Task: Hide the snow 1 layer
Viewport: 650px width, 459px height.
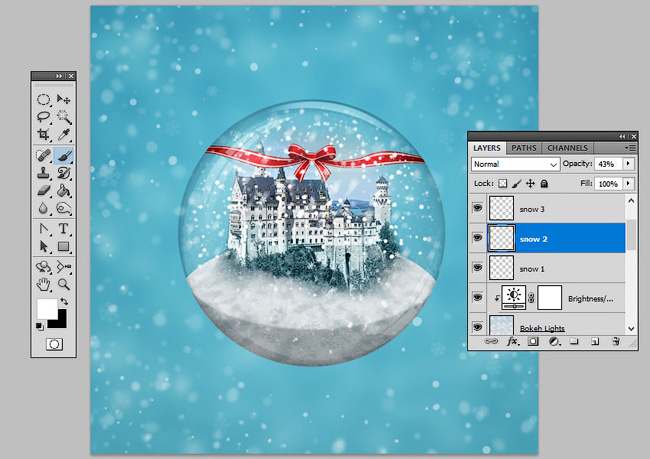Action: 478,268
